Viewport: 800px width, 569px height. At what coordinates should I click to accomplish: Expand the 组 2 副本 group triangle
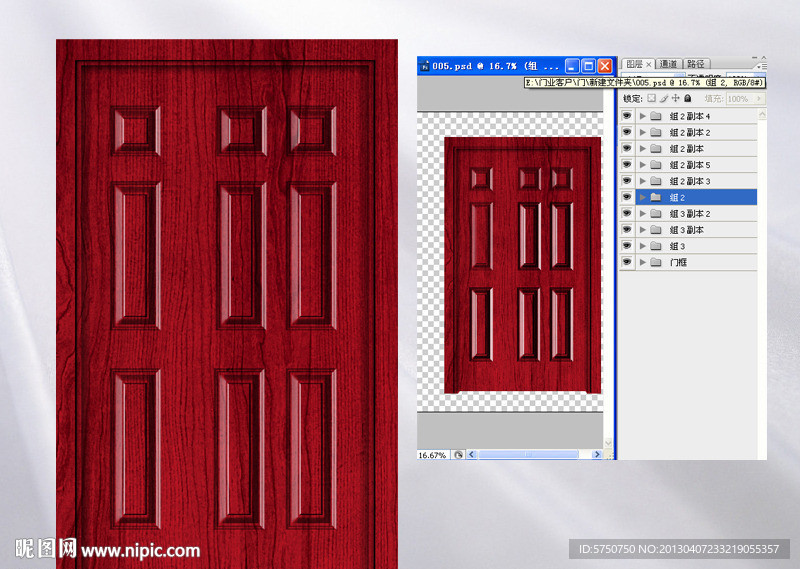pyautogui.click(x=643, y=149)
